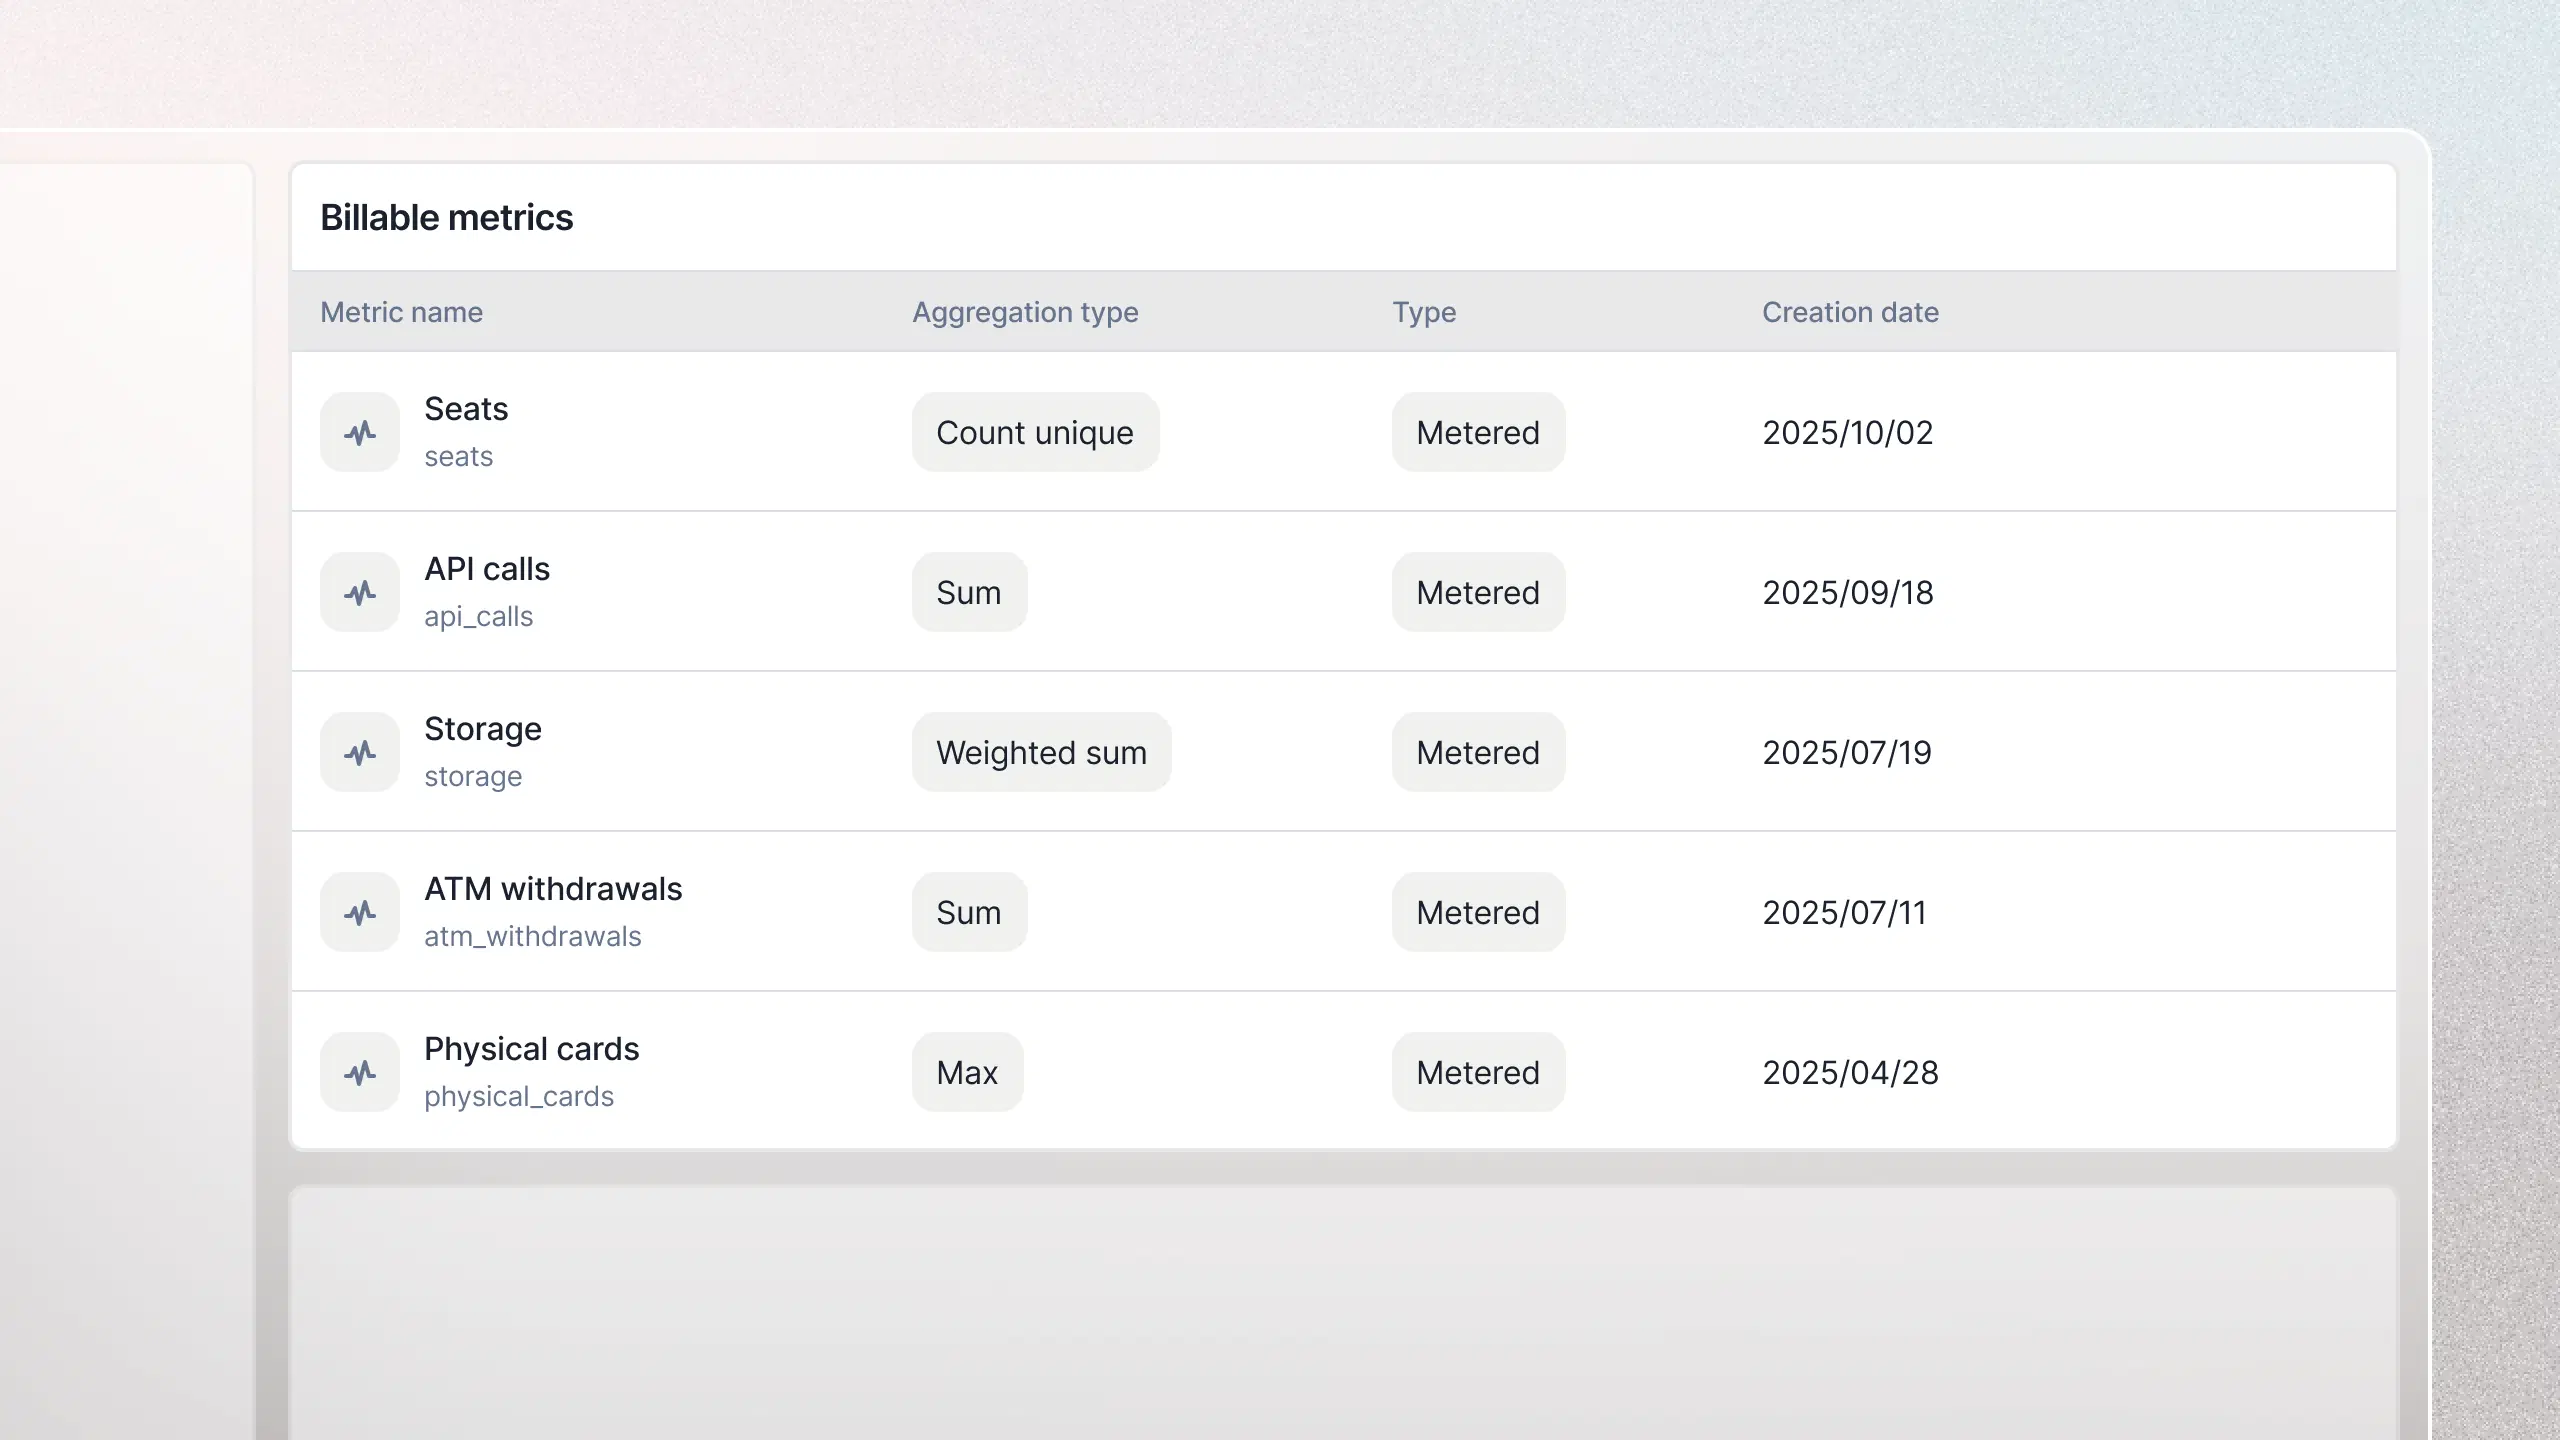Open the Storage metric row
This screenshot has width=2560, height=1440.
(700, 752)
